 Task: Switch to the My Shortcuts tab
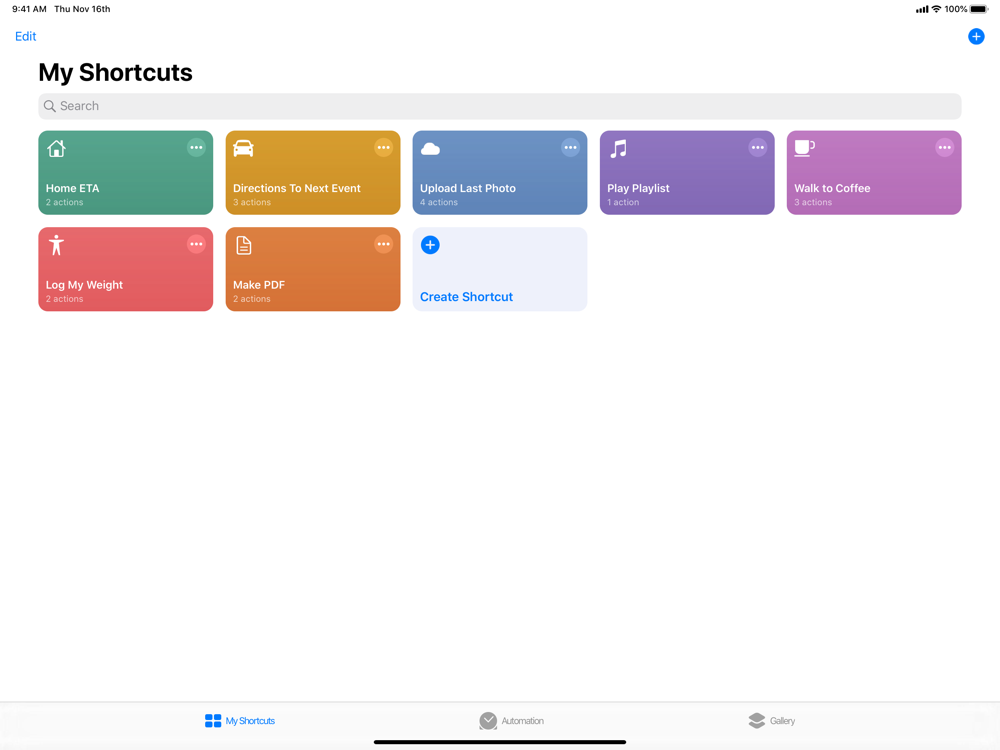pyautogui.click(x=240, y=721)
